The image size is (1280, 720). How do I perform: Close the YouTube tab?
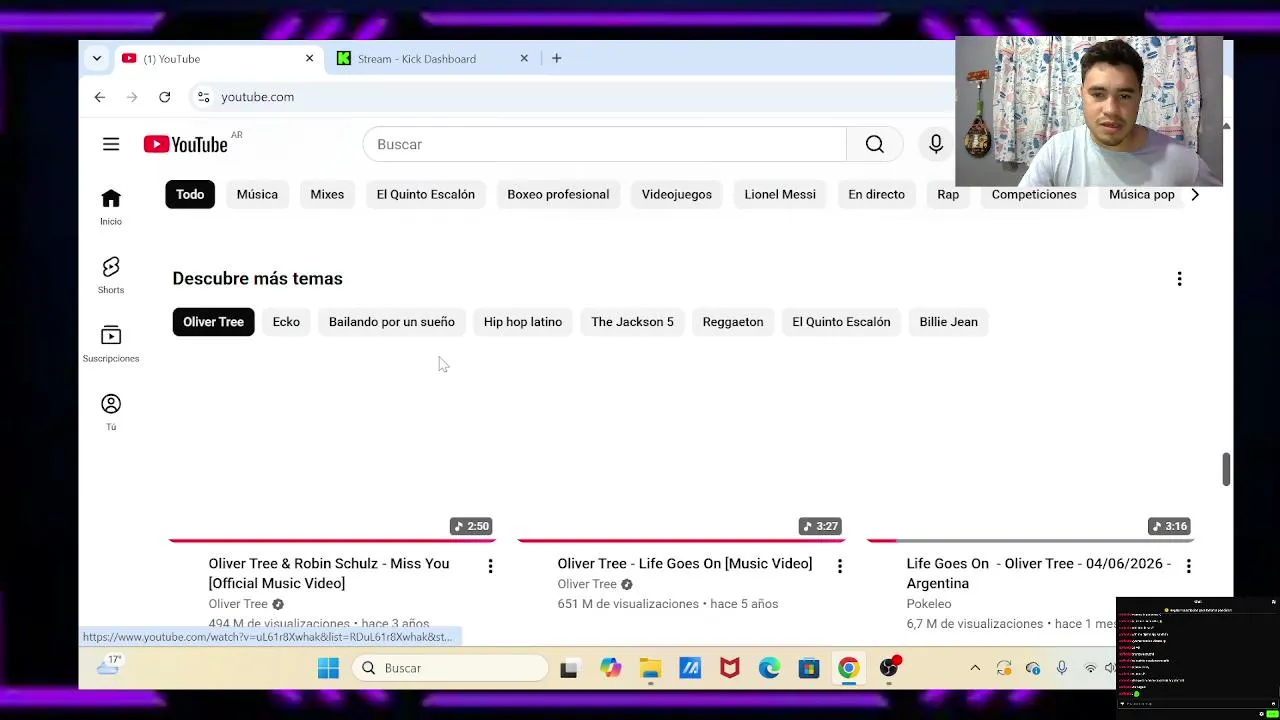(x=309, y=59)
